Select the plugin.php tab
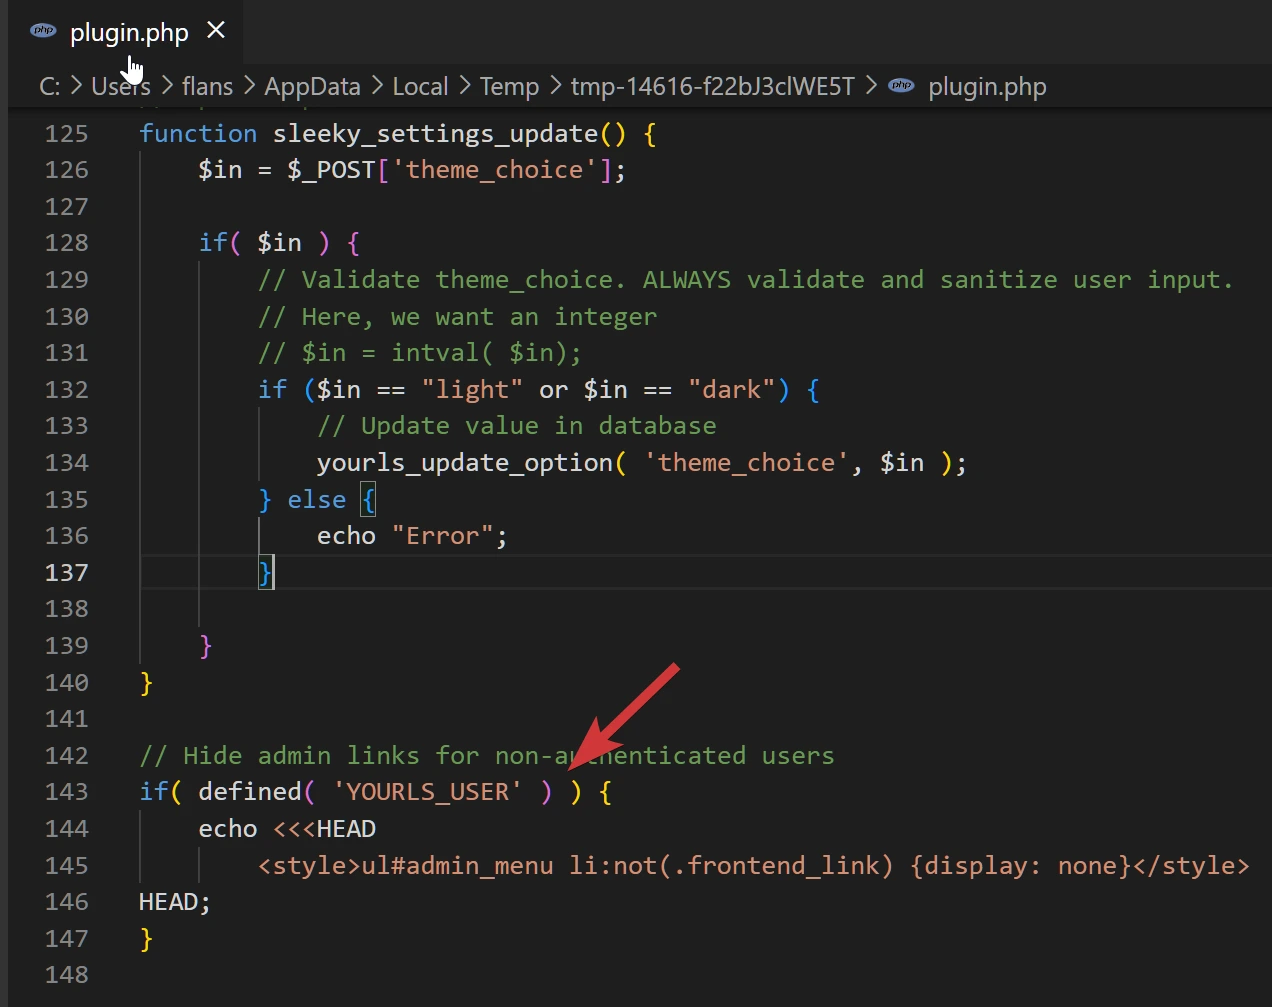Image resolution: width=1272 pixels, height=1007 pixels. tap(128, 33)
